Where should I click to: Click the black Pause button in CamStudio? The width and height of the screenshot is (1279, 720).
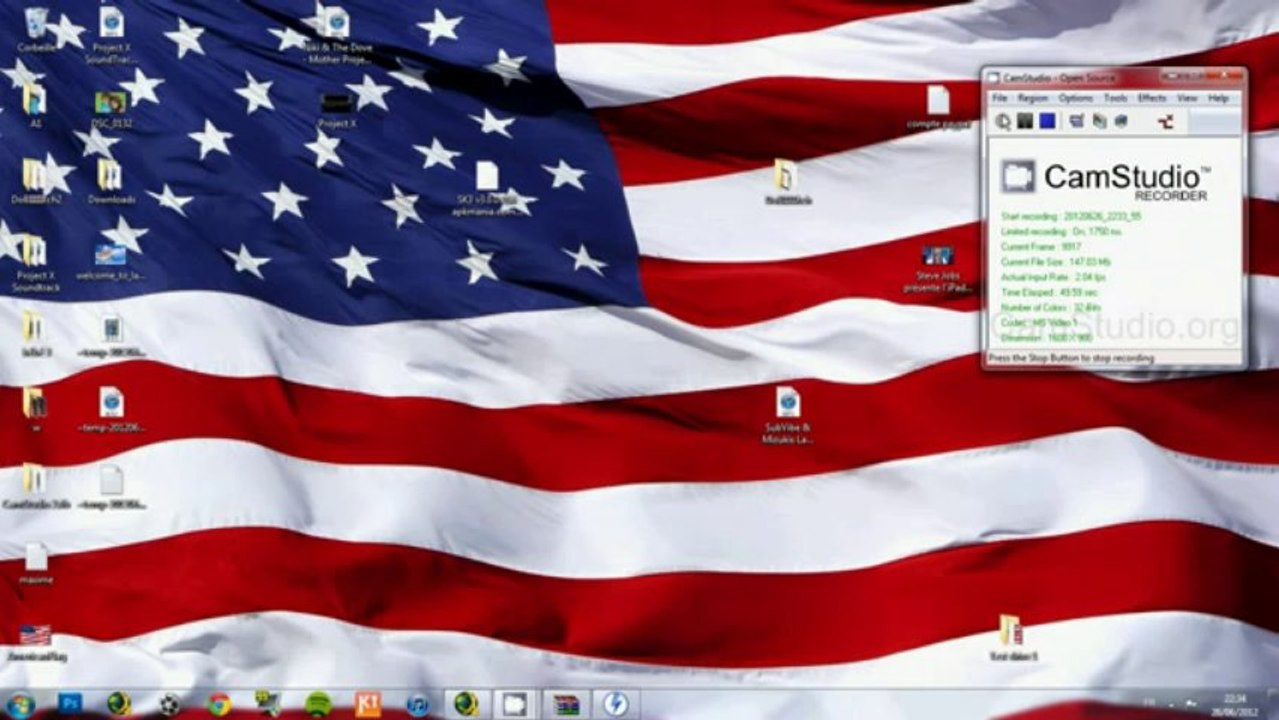click(x=1025, y=121)
